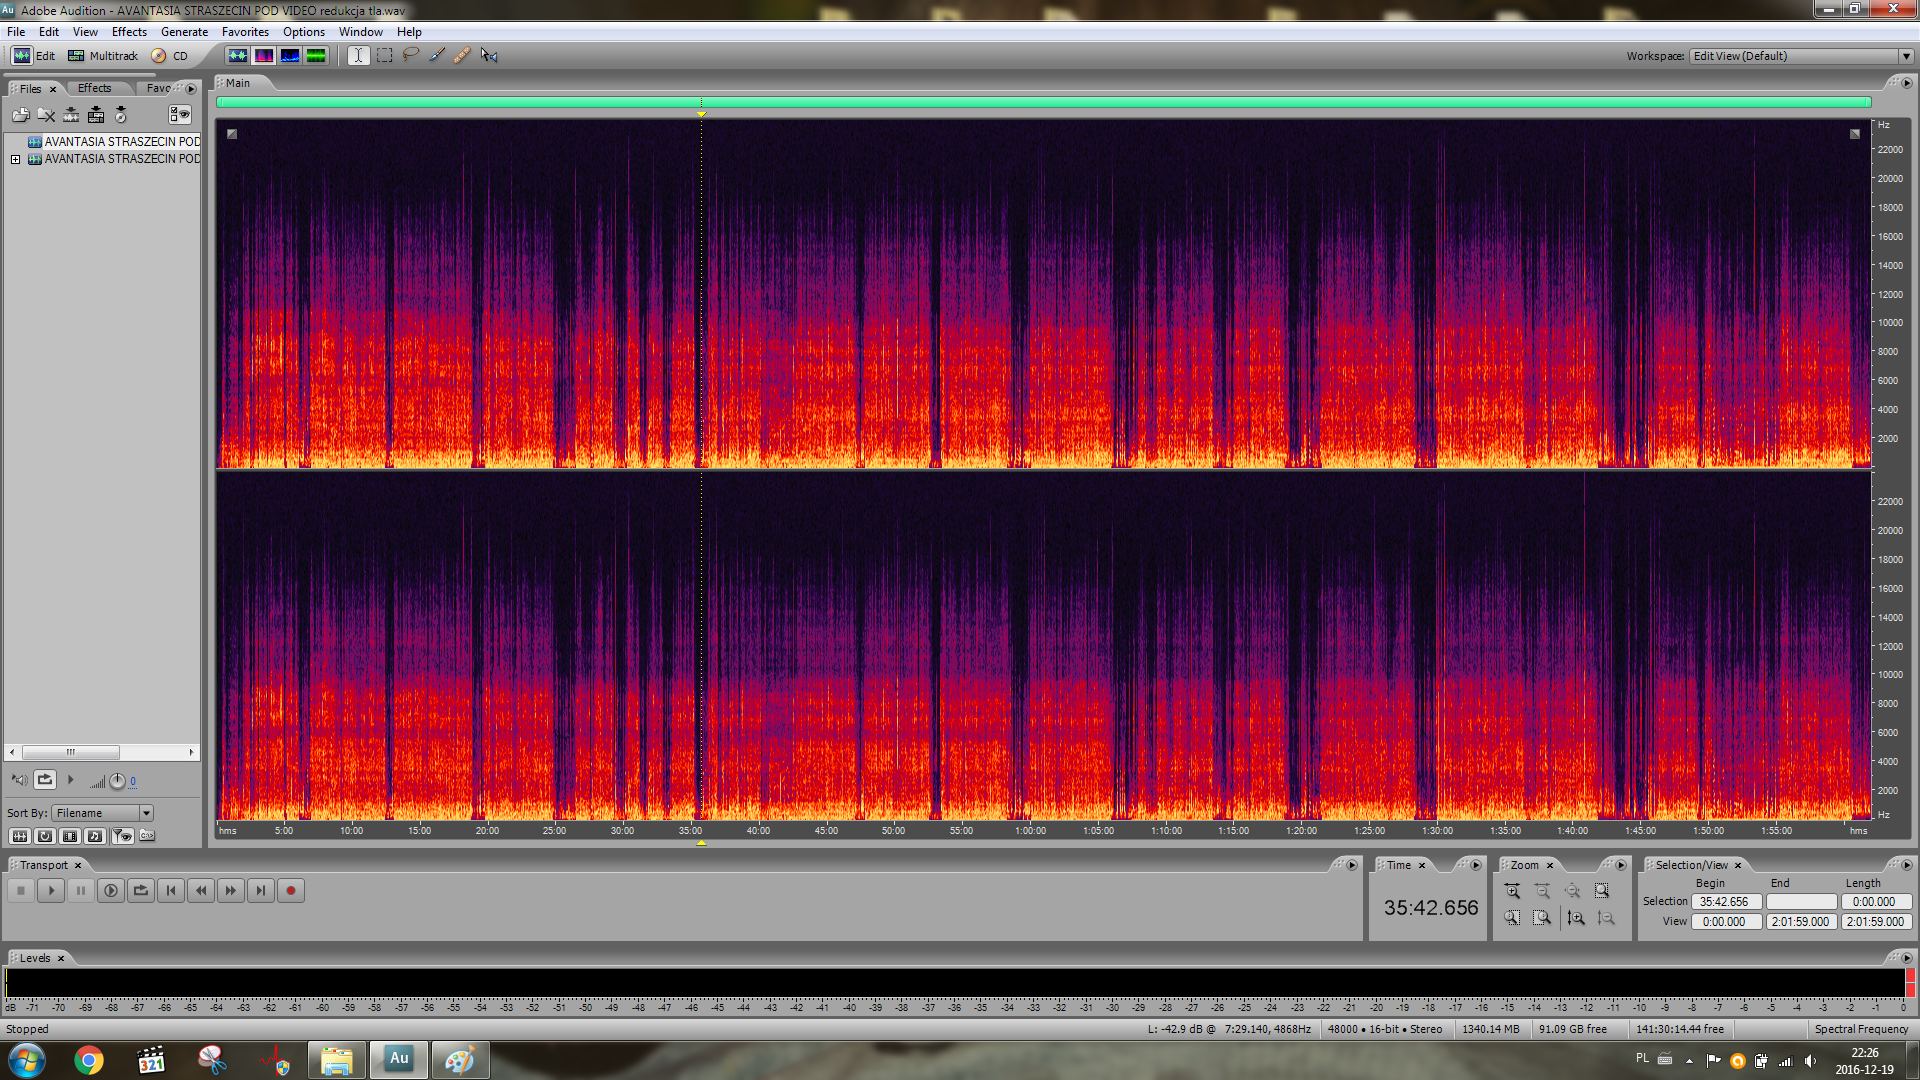
Task: Open Levels panel flyout menu
Action: 1906,957
